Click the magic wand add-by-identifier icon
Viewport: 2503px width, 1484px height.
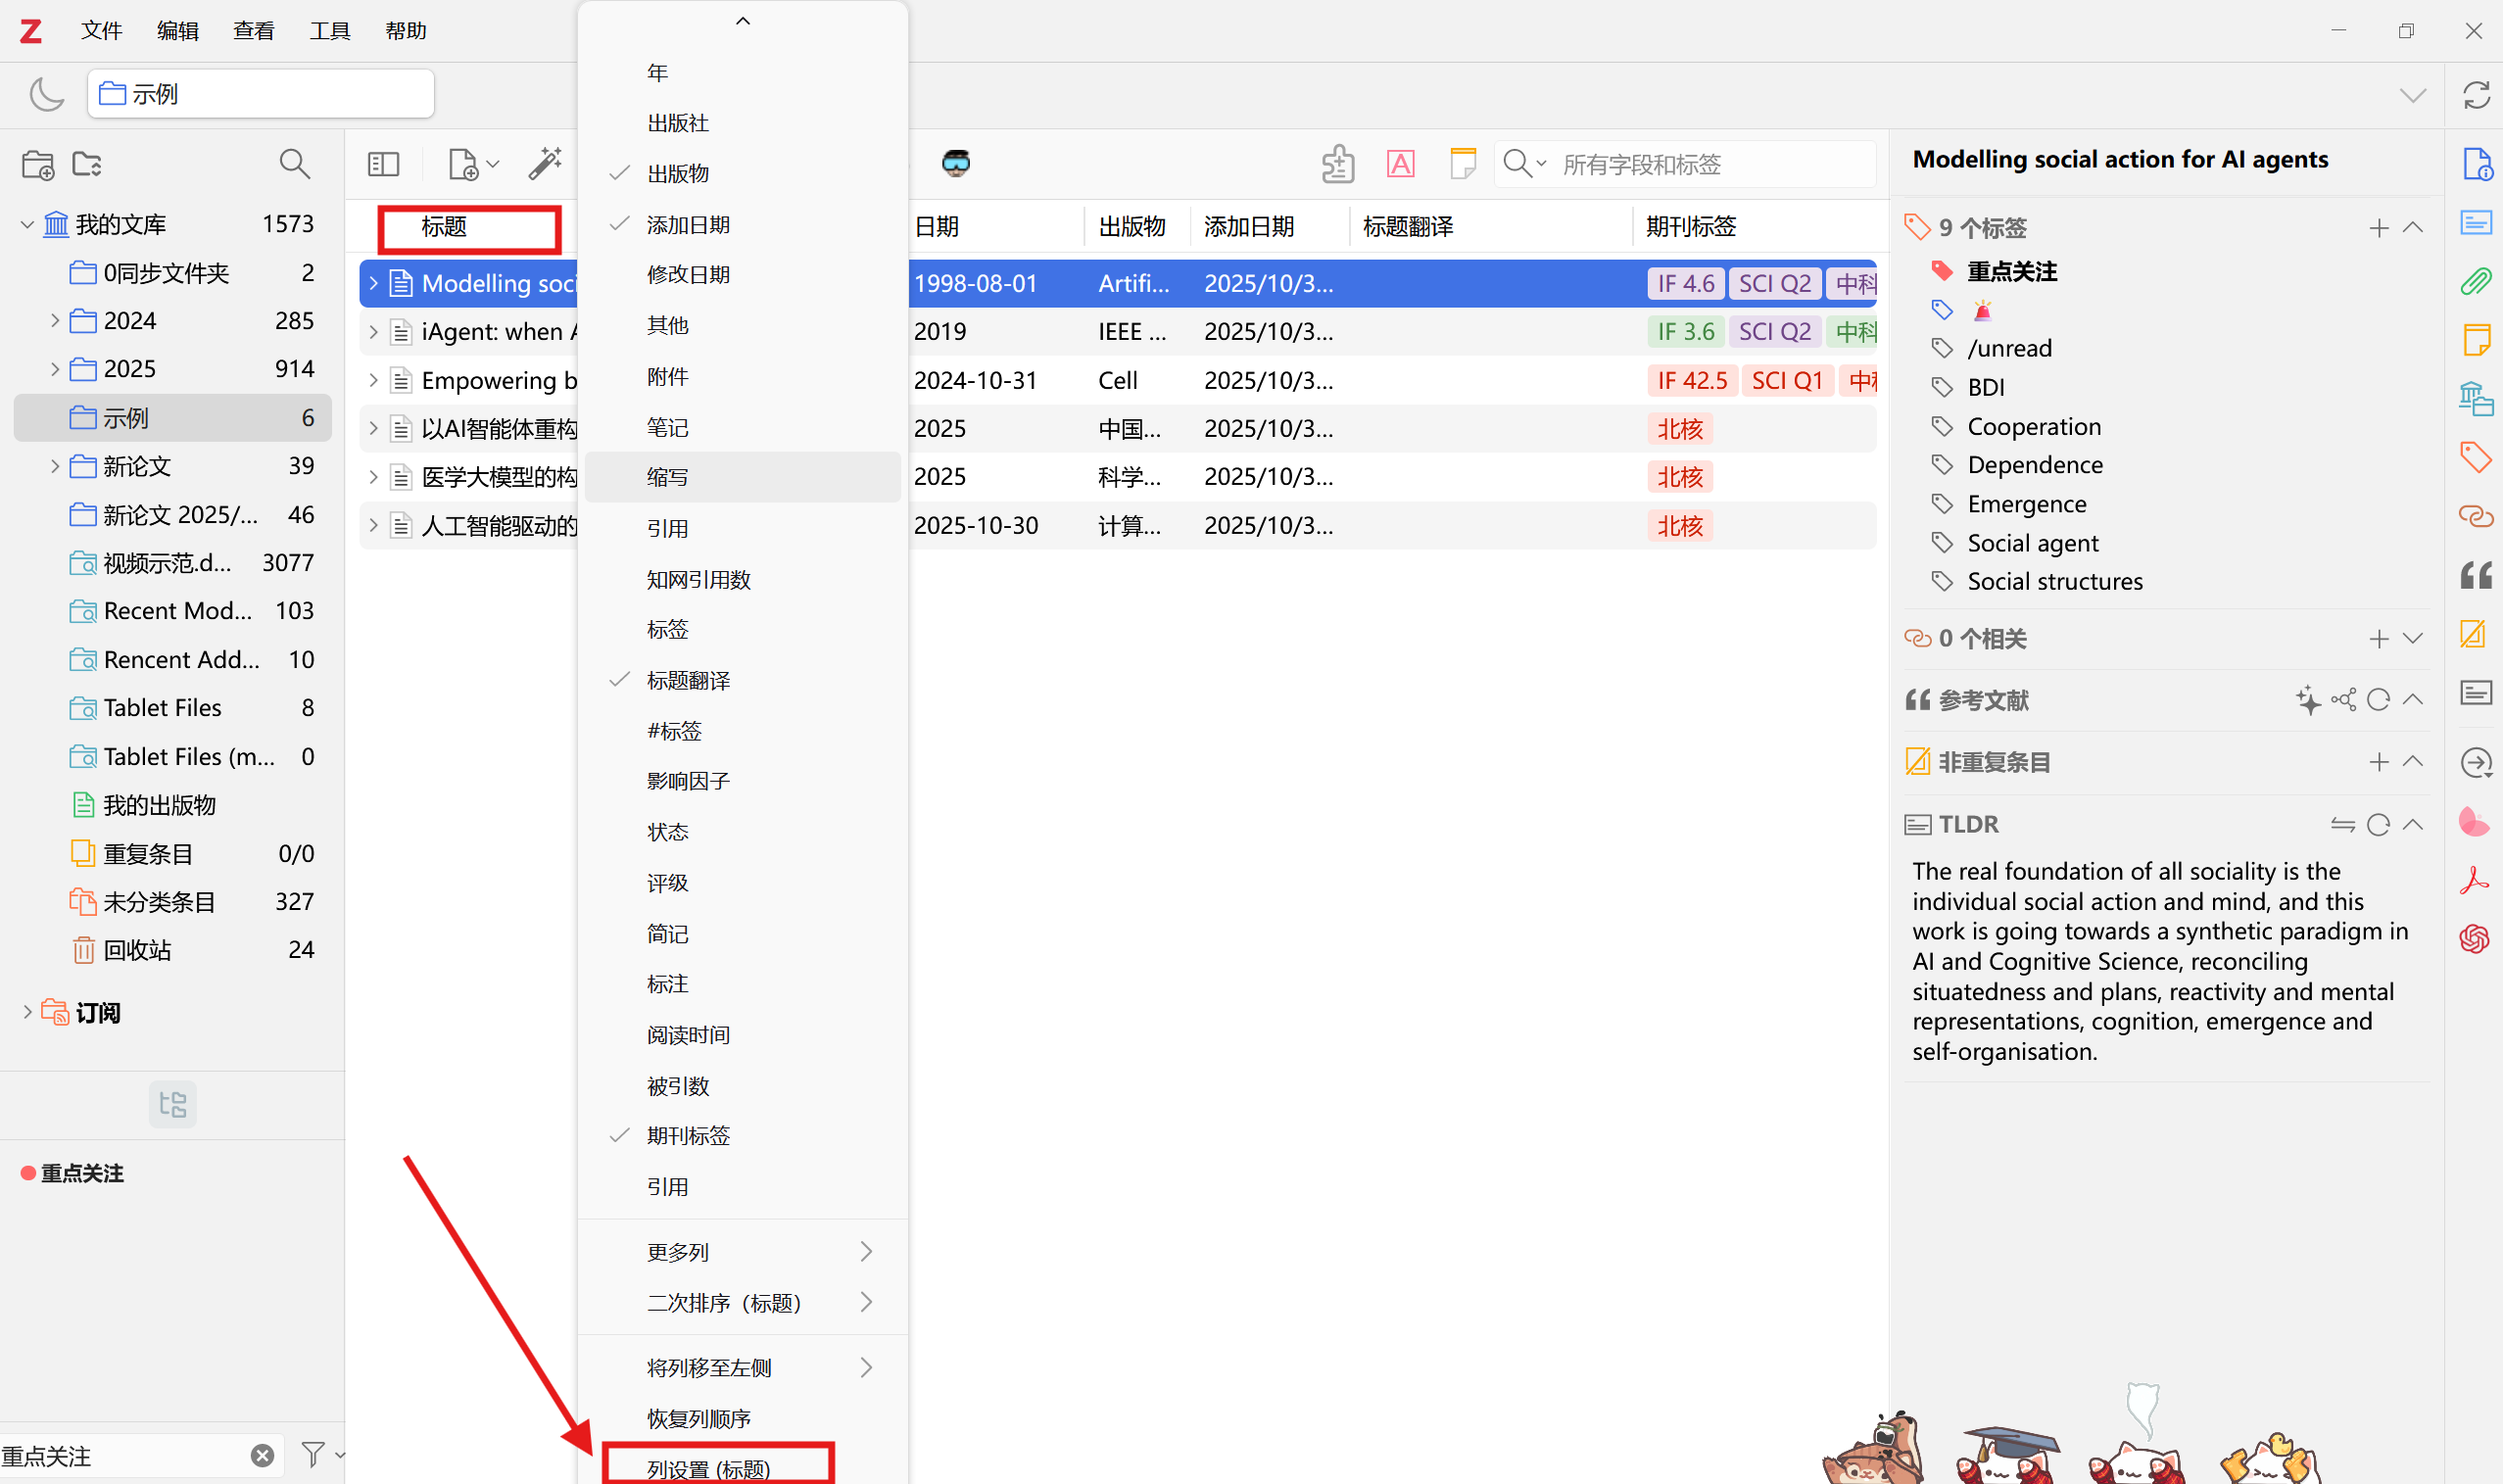pyautogui.click(x=545, y=164)
